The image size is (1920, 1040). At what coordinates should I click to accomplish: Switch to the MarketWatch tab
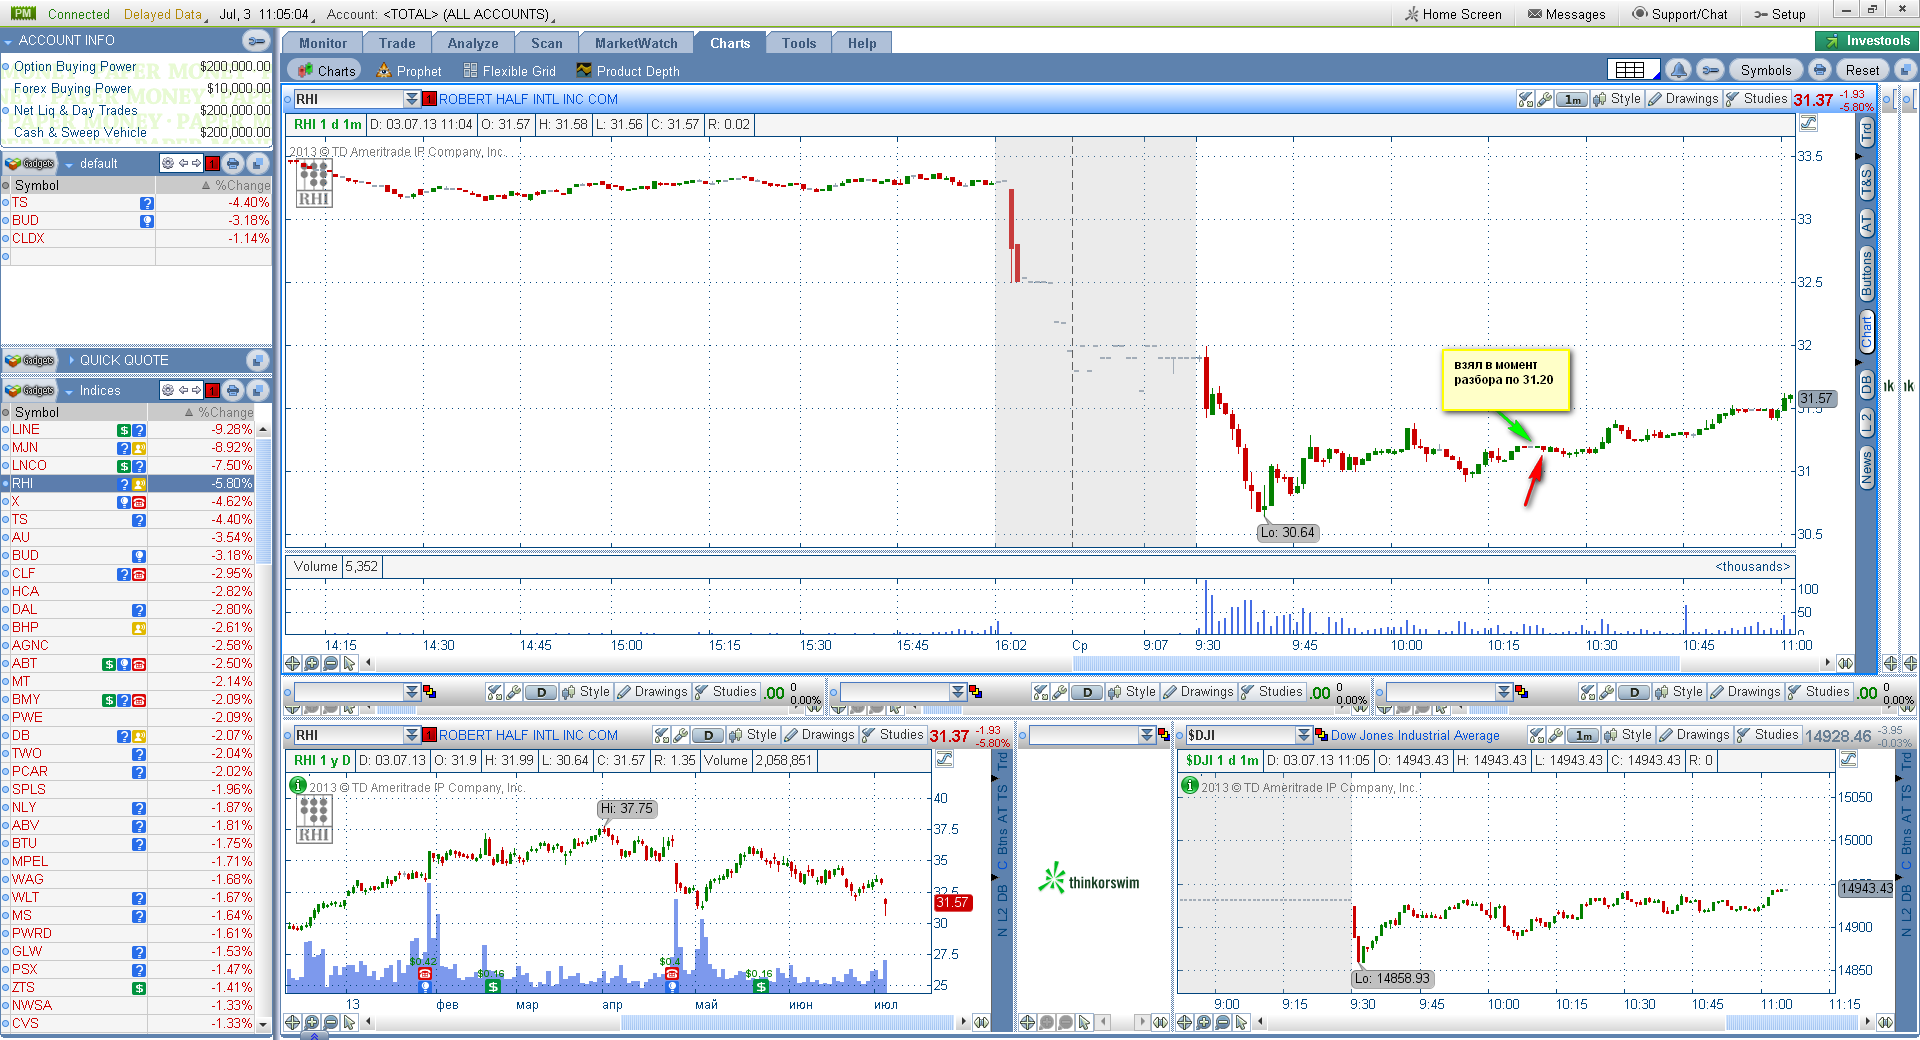point(636,43)
